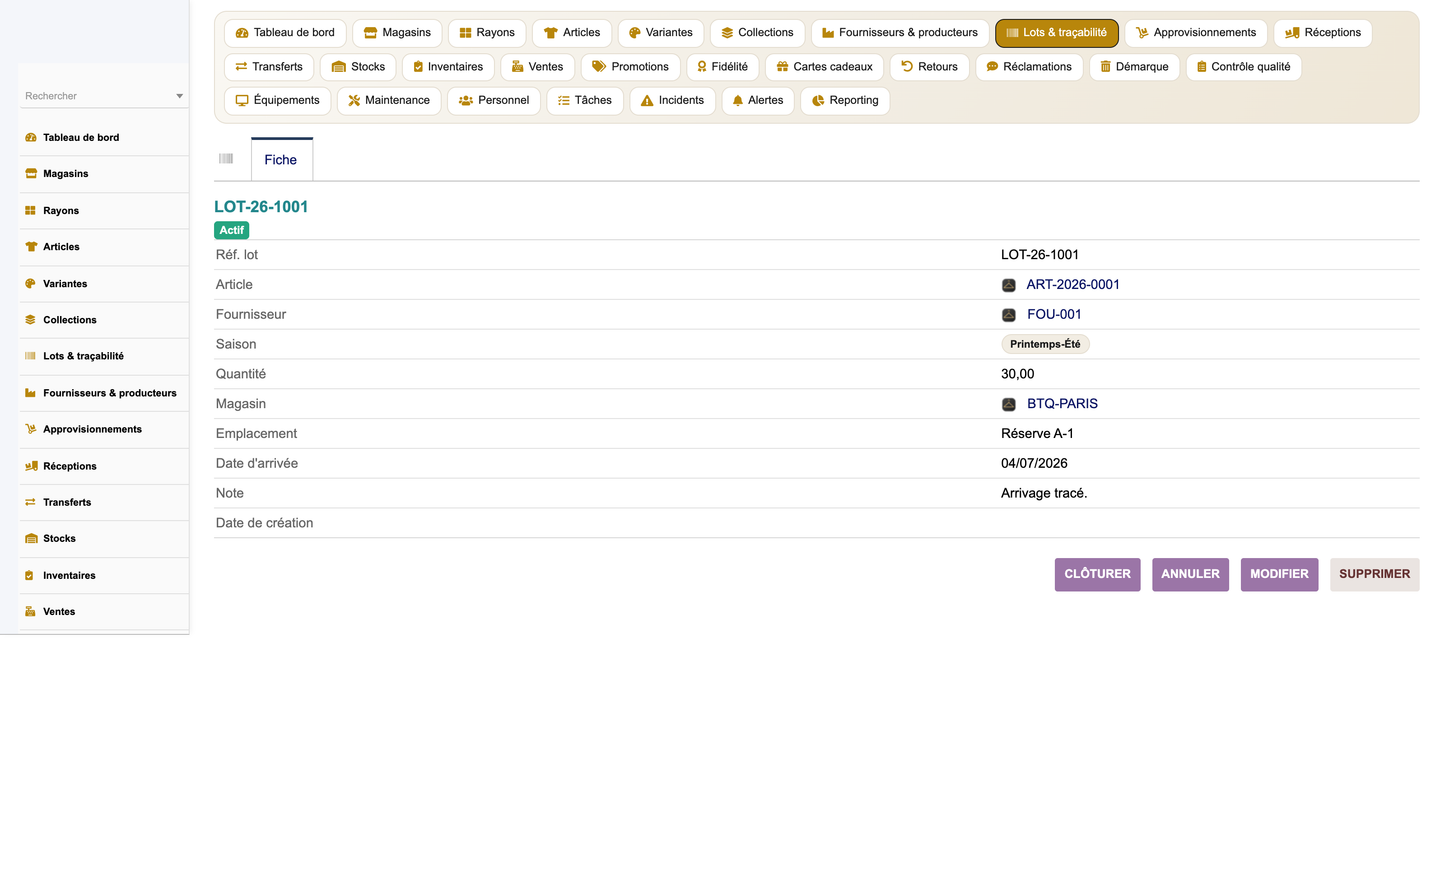
Task: Select the Fiche tab
Action: [281, 160]
